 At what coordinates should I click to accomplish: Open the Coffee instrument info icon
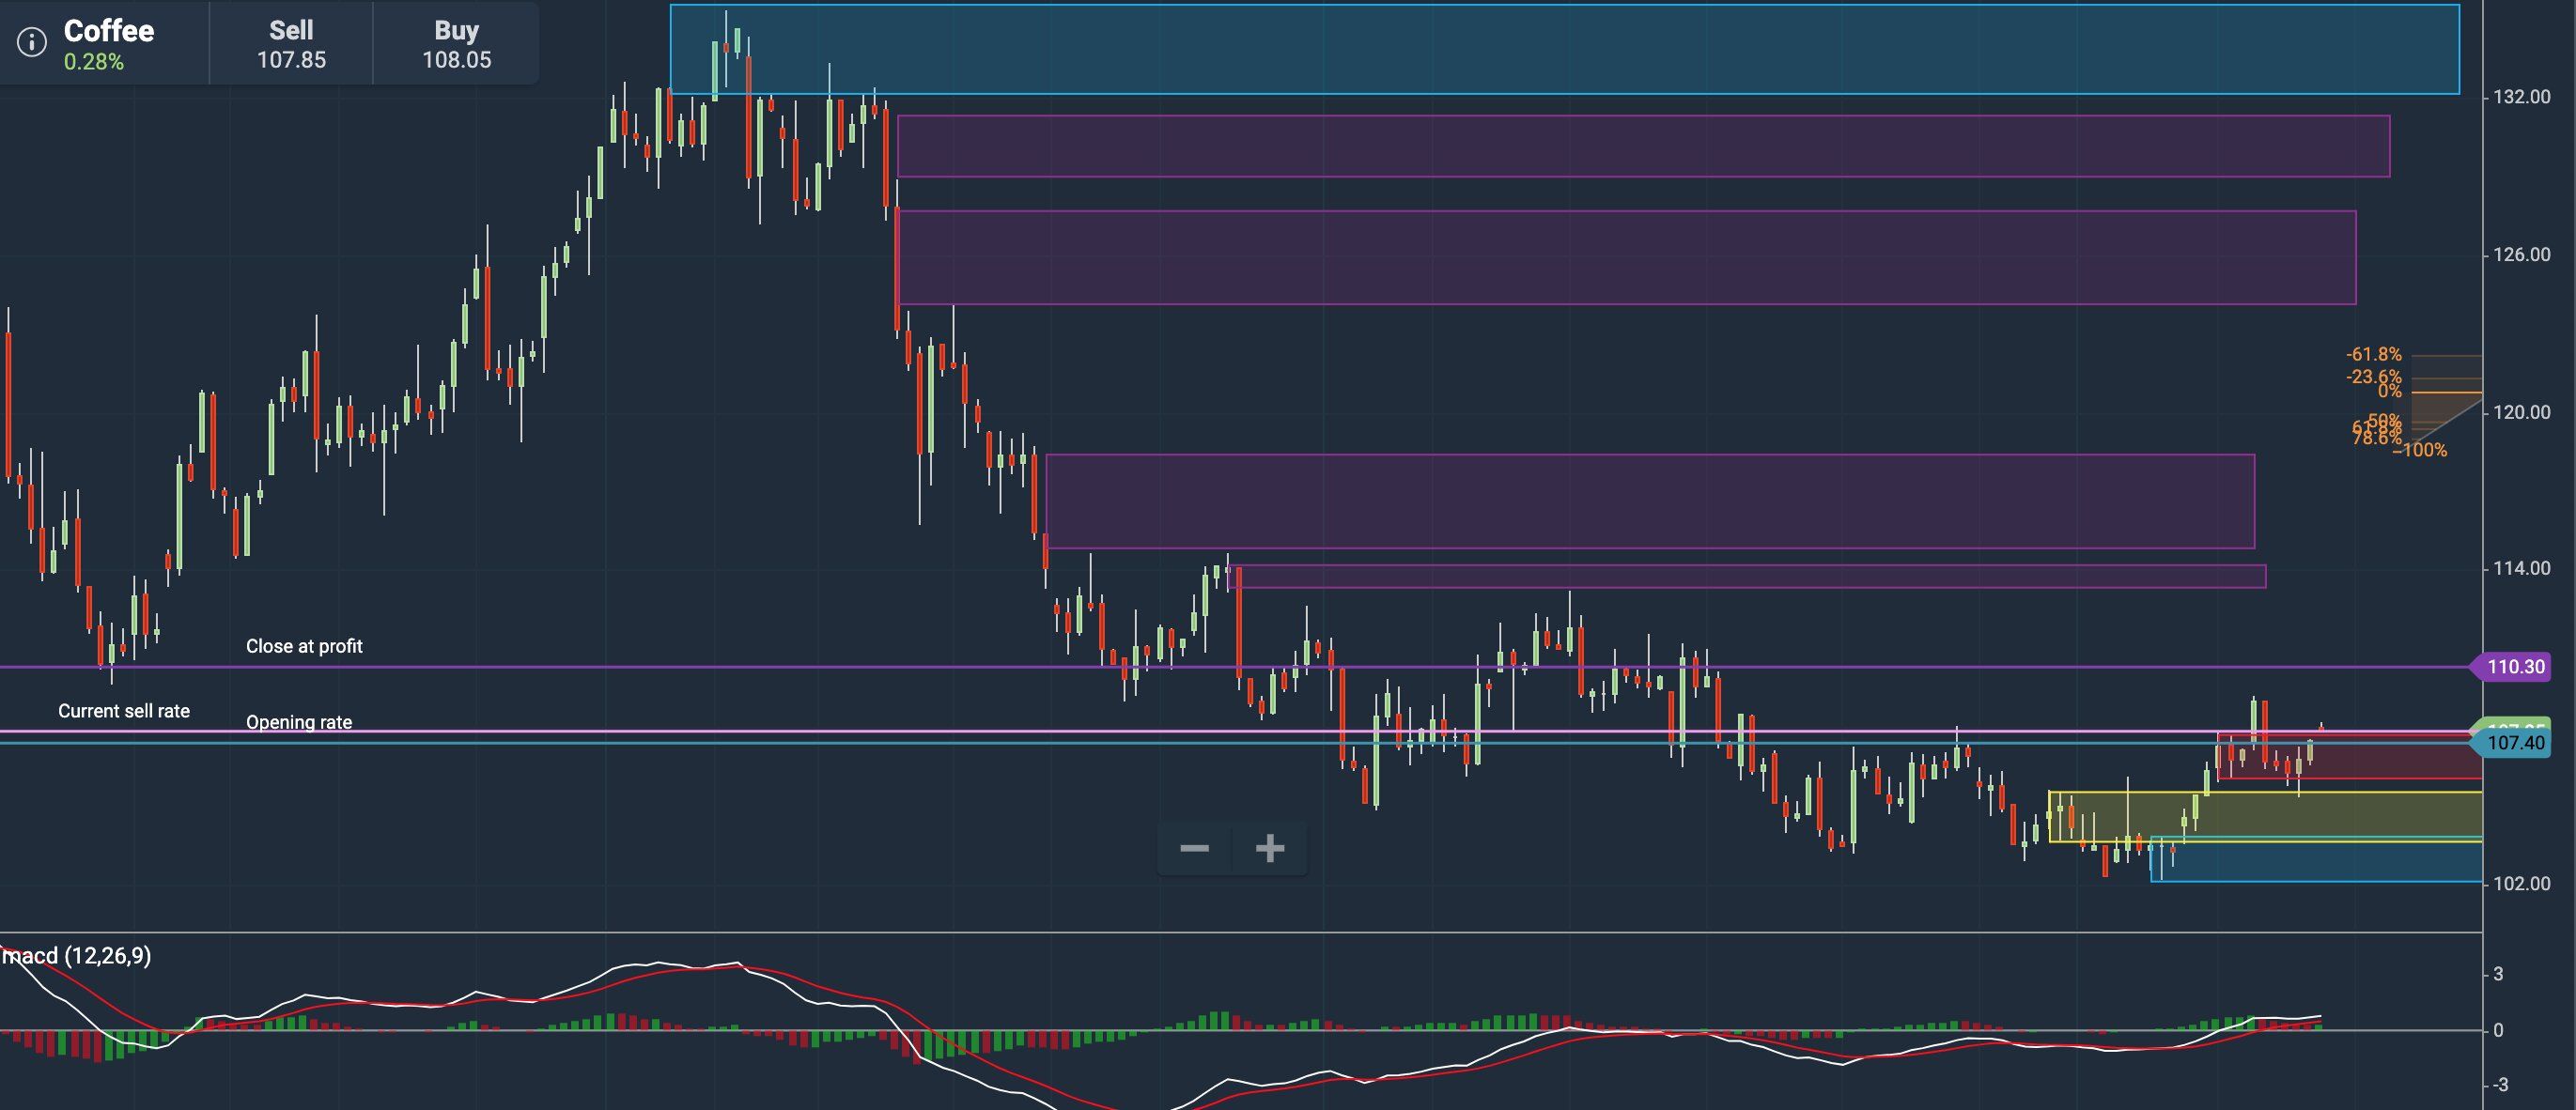(32, 42)
